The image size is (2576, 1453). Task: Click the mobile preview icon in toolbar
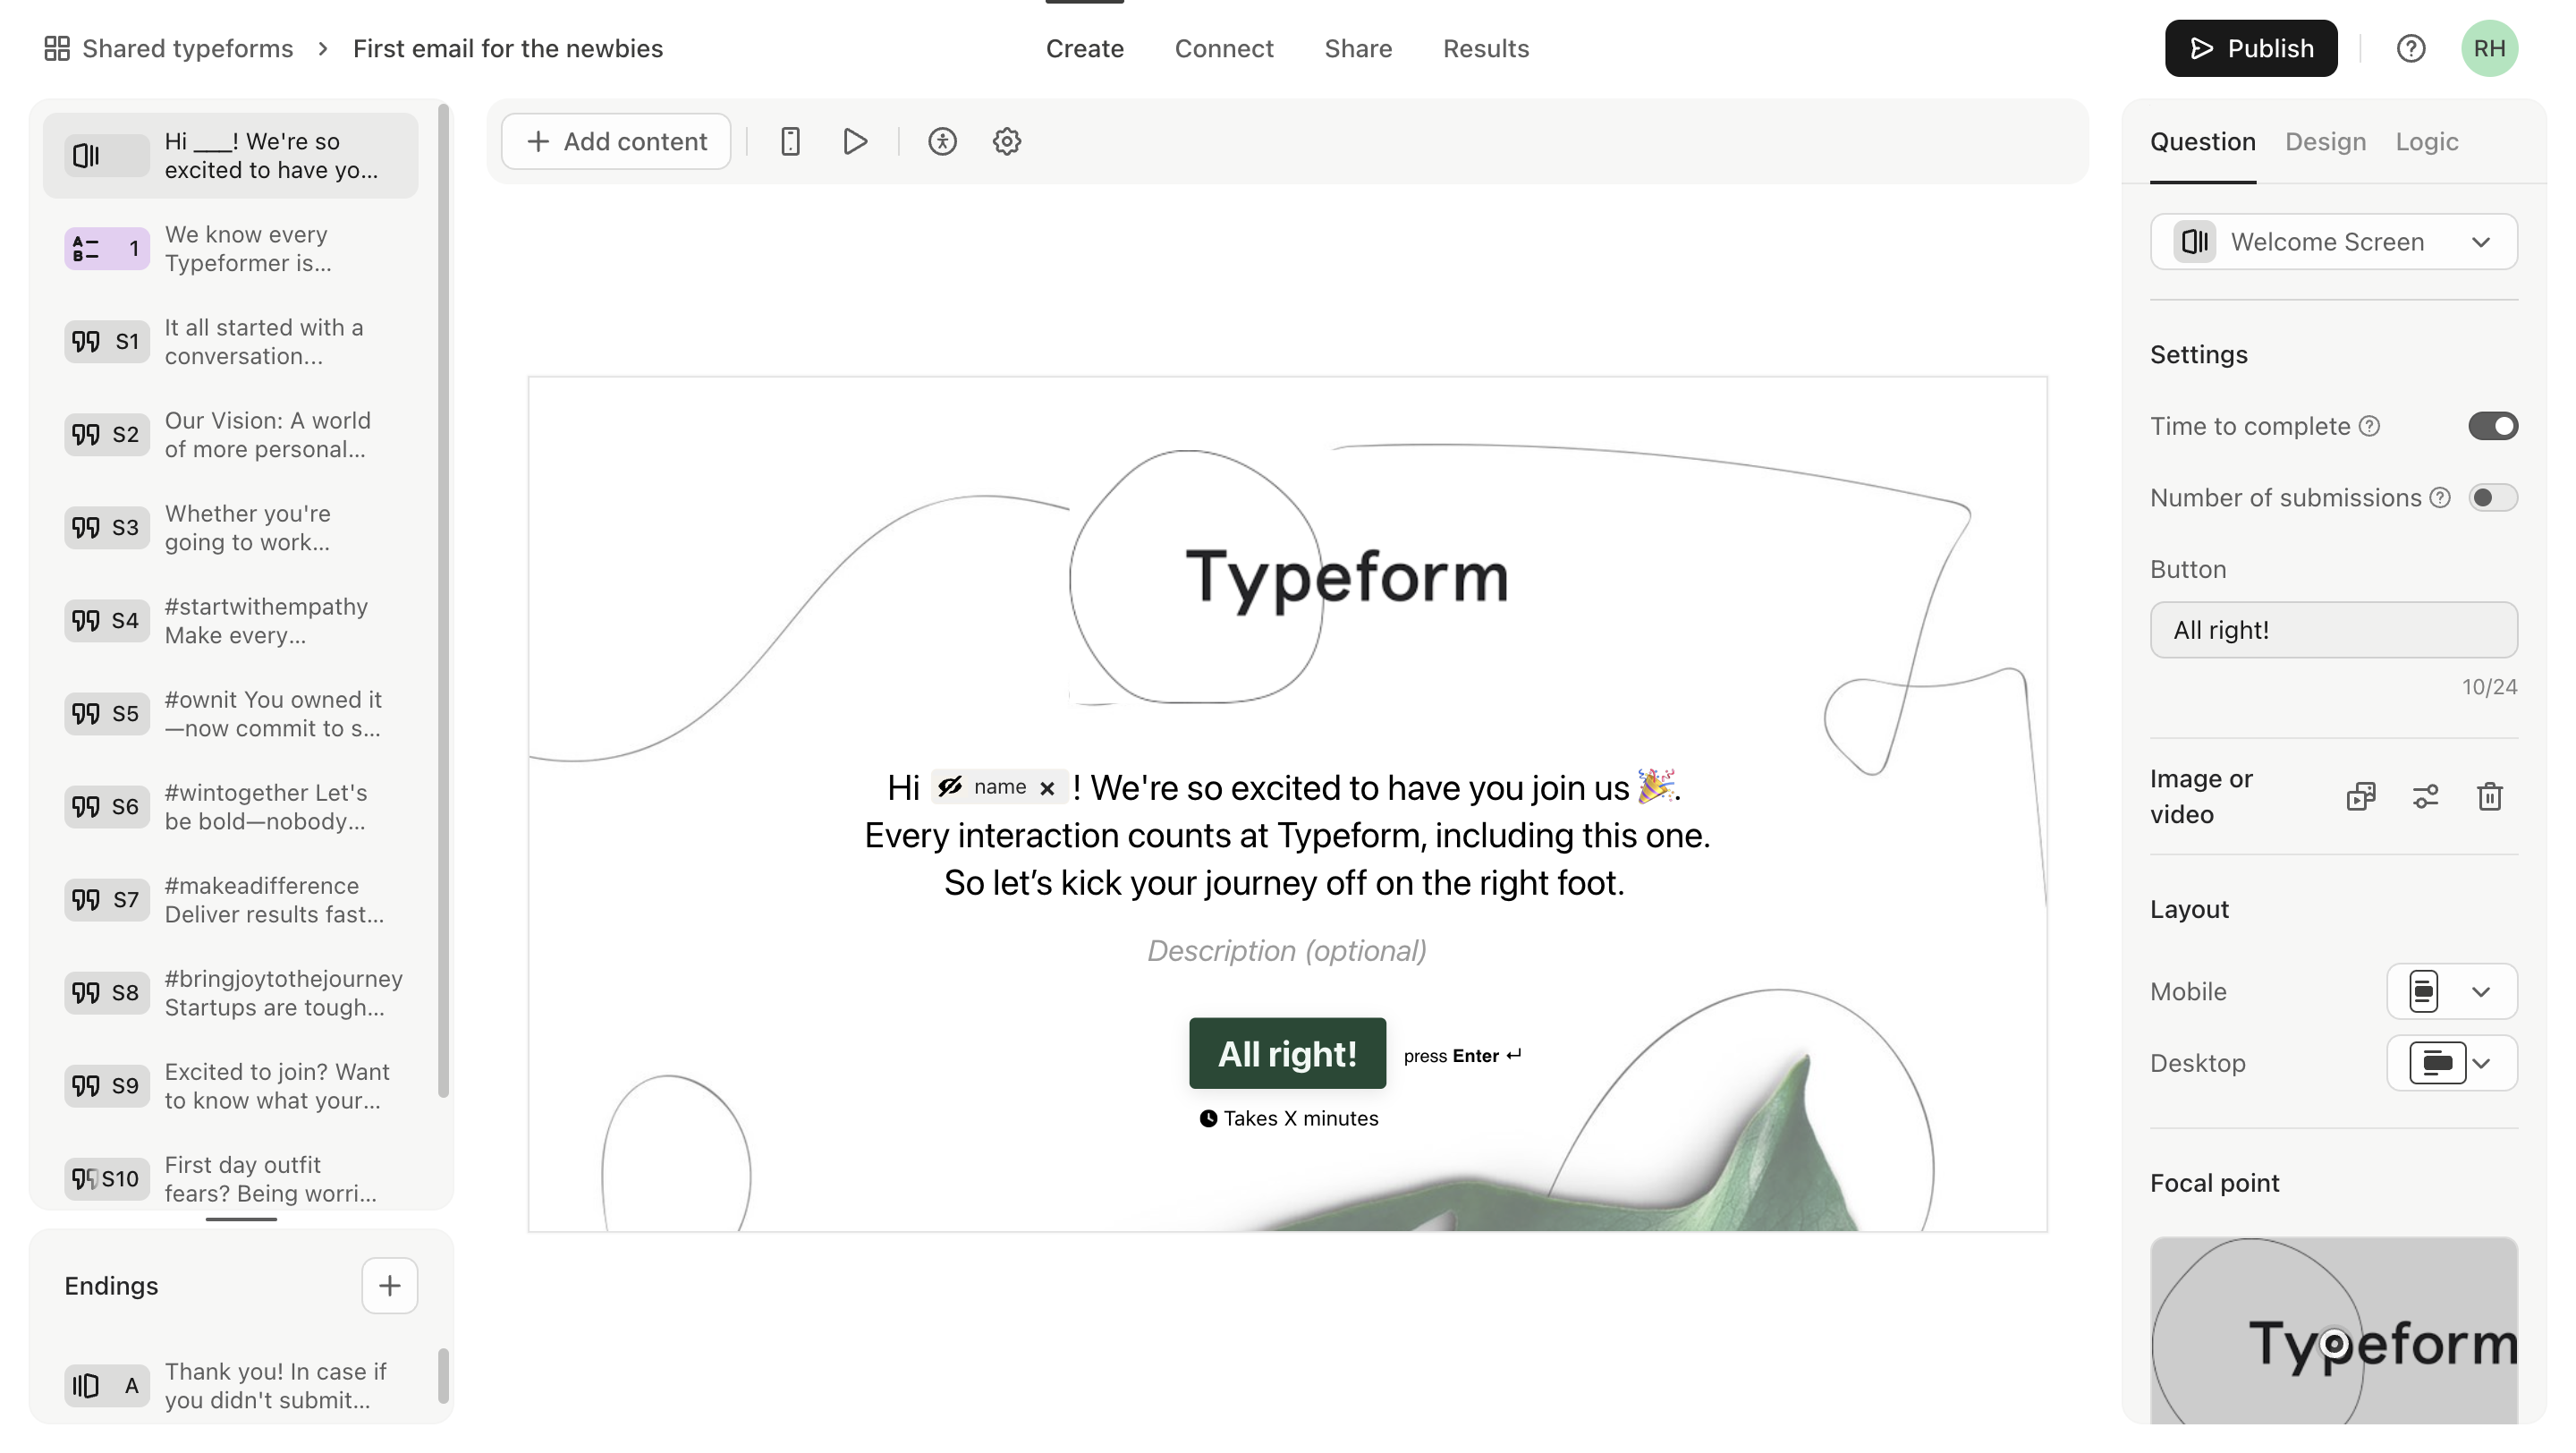pos(790,141)
